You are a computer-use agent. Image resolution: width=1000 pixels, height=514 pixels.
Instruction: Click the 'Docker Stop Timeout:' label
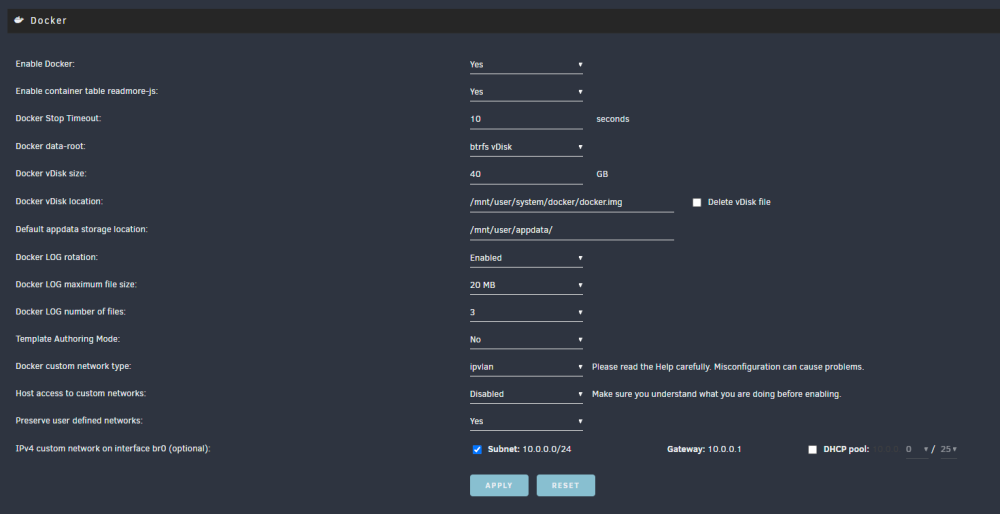[58, 119]
